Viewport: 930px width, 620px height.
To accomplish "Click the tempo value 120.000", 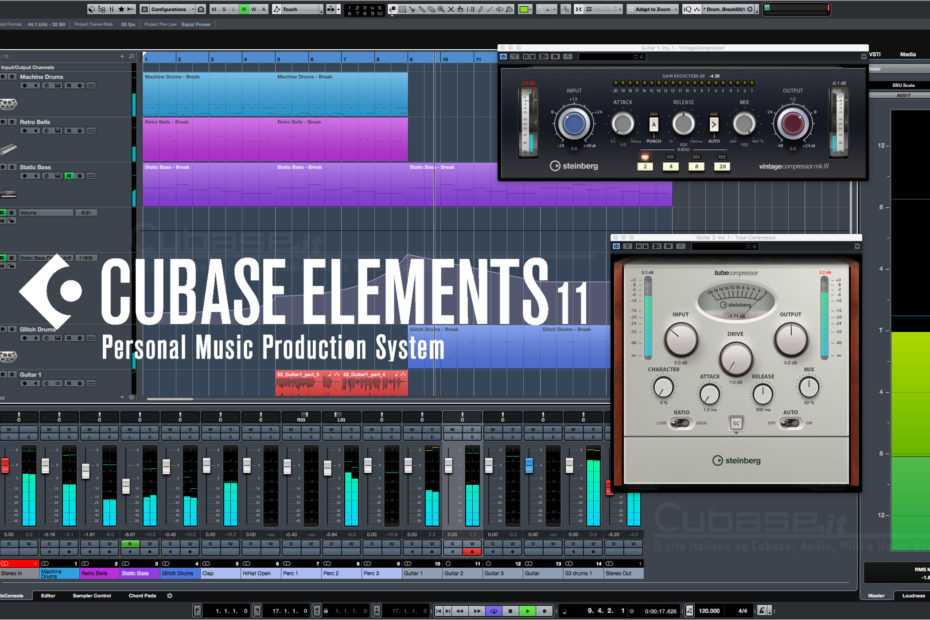I will pyautogui.click(x=709, y=610).
